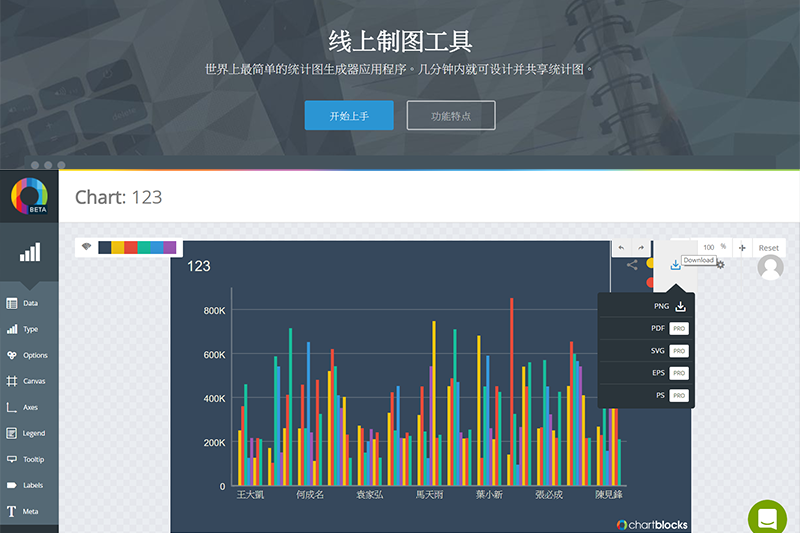Click the redo arrow icon
800x533 pixels.
pyautogui.click(x=641, y=248)
